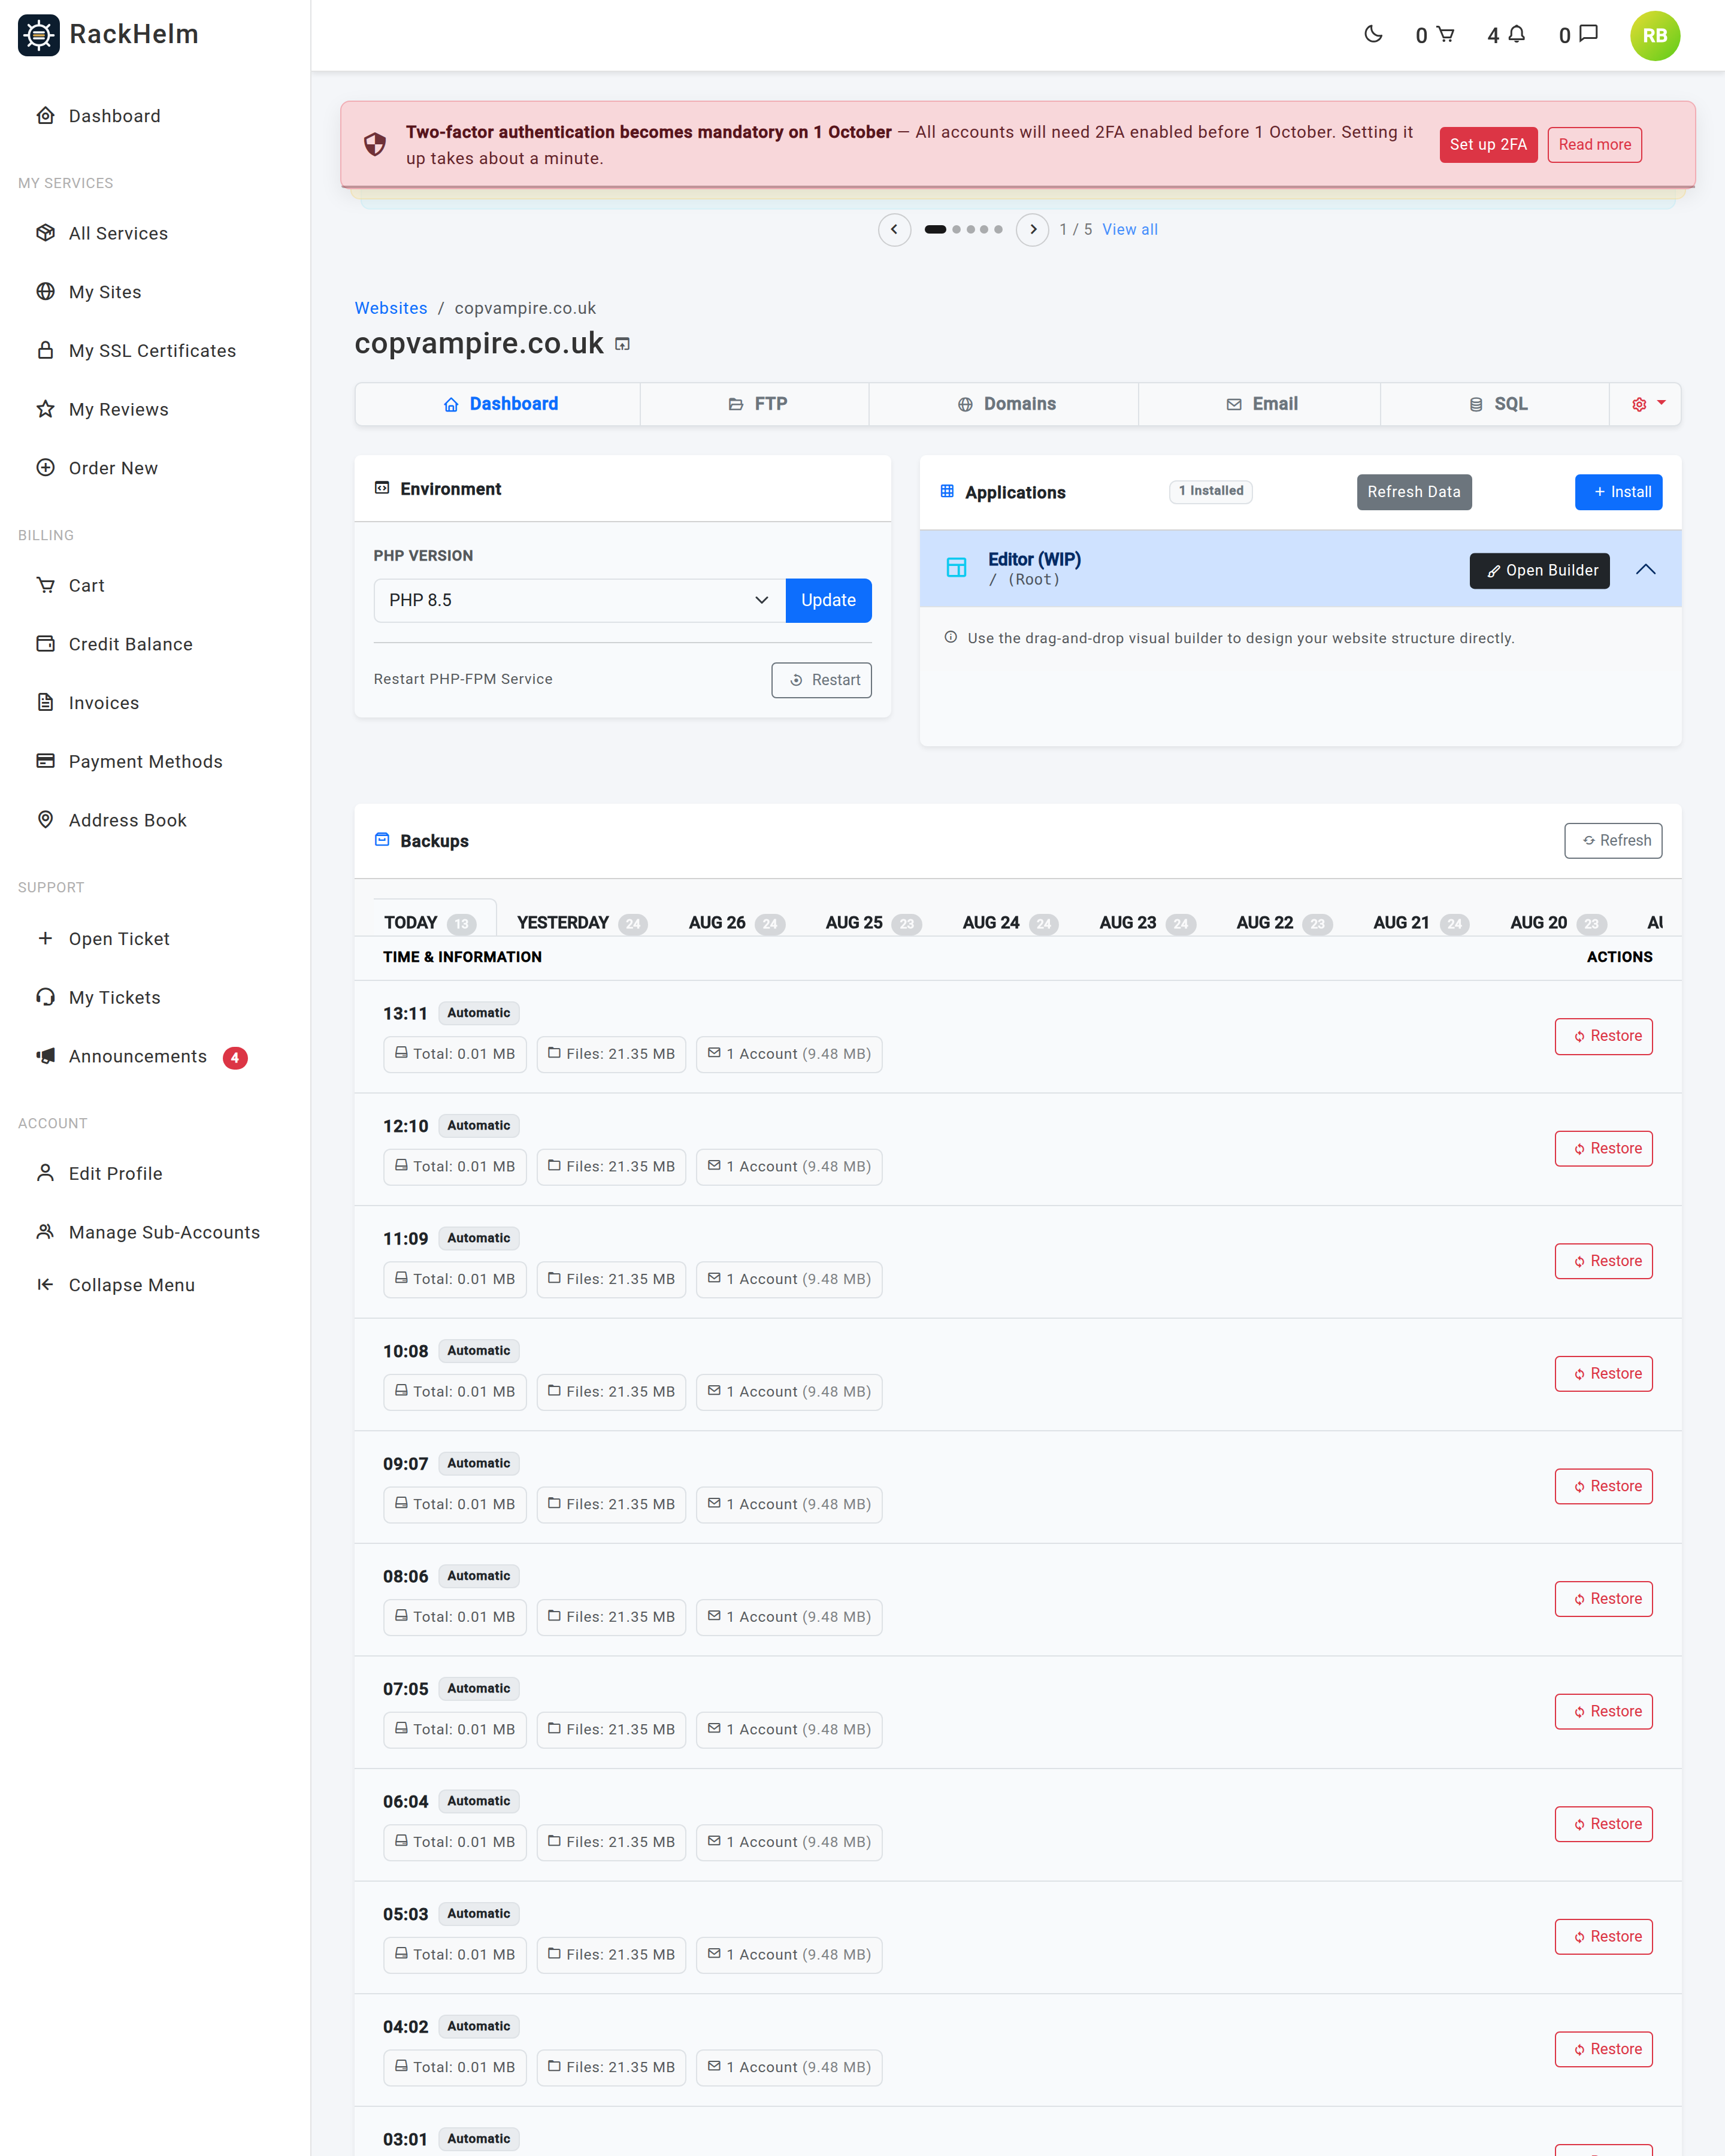1725x2156 pixels.
Task: Click the Install application button
Action: (1618, 492)
